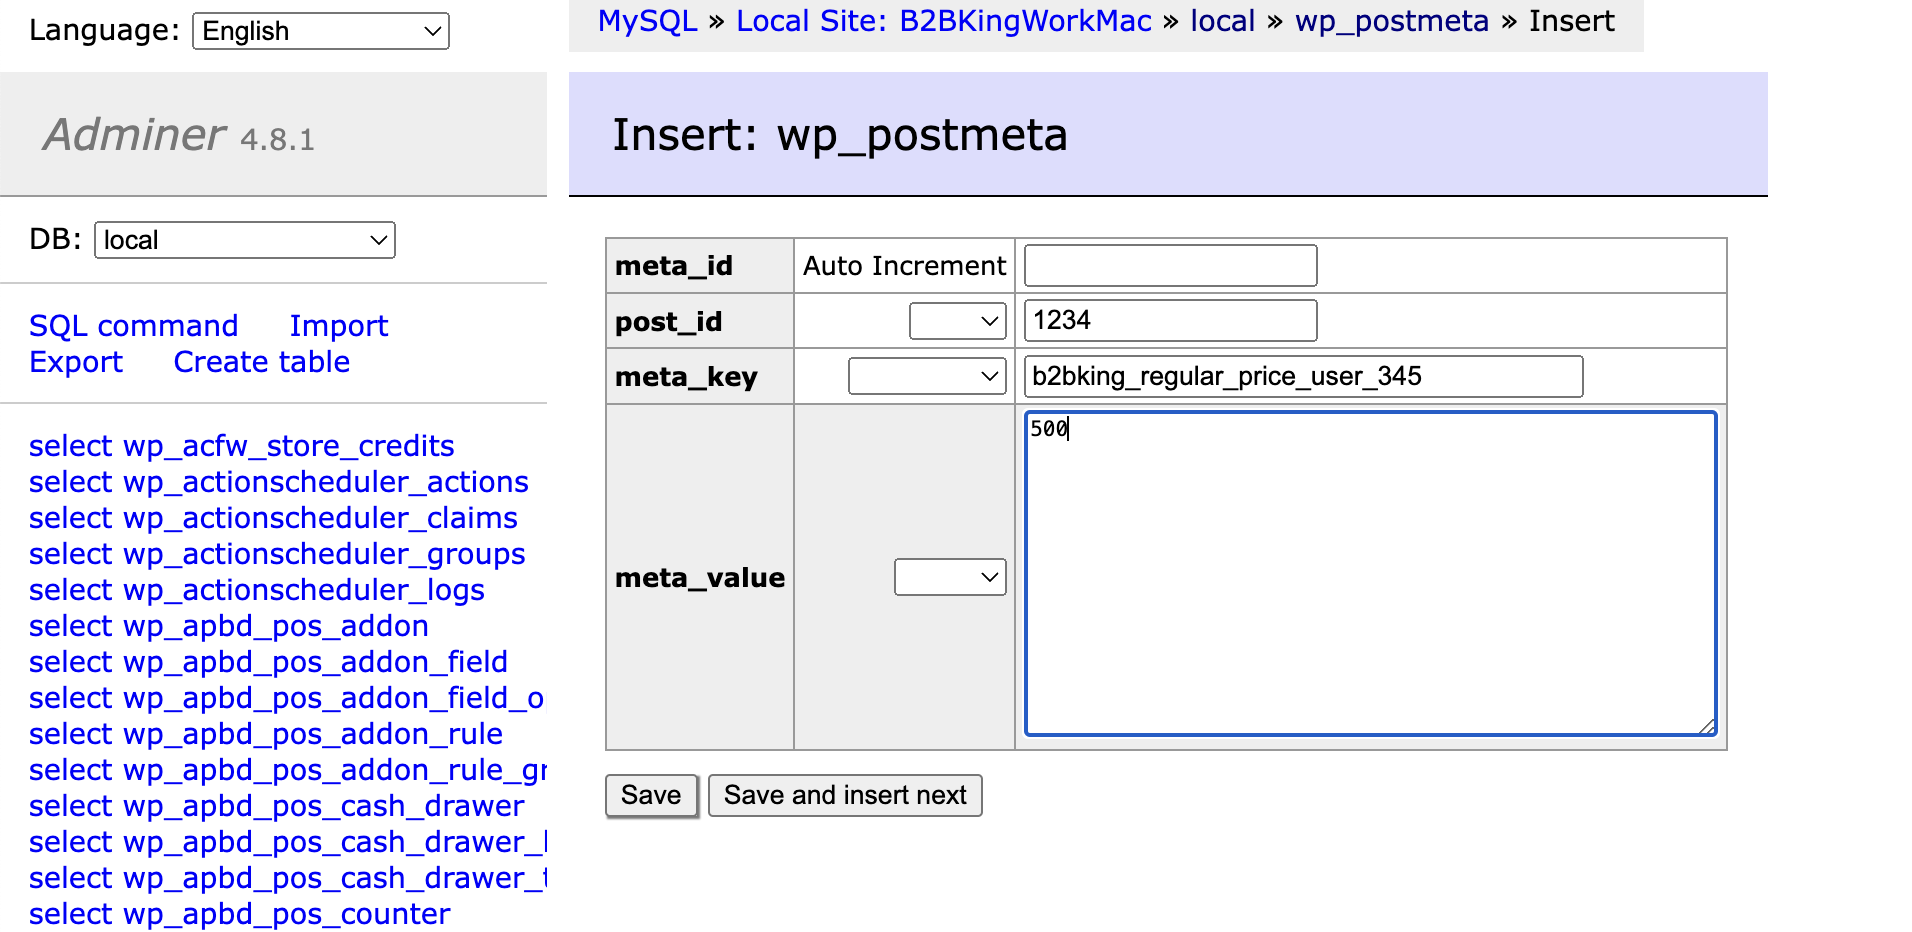The image size is (1912, 932).
Task: Select the wp_actionscheduler_claims table name
Action: point(320,518)
